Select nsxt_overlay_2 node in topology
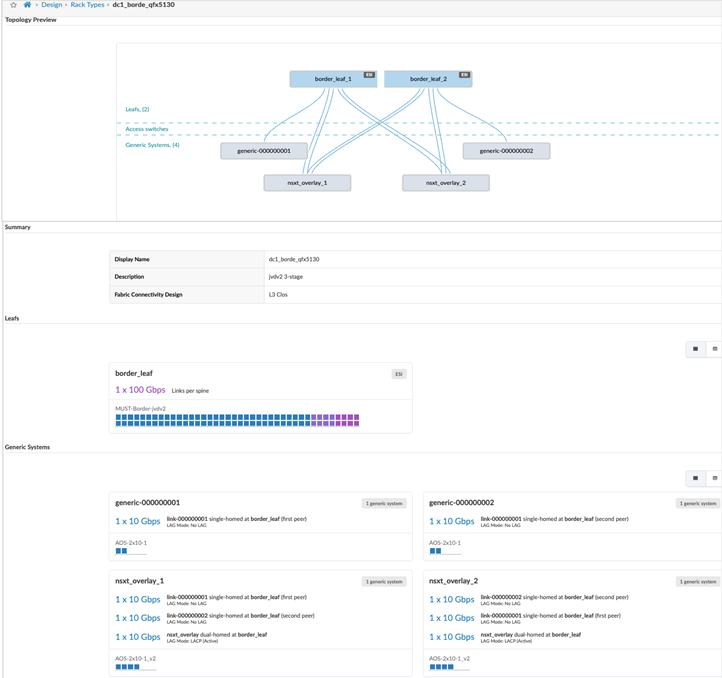Viewport: 722px width, 678px height. (x=446, y=183)
